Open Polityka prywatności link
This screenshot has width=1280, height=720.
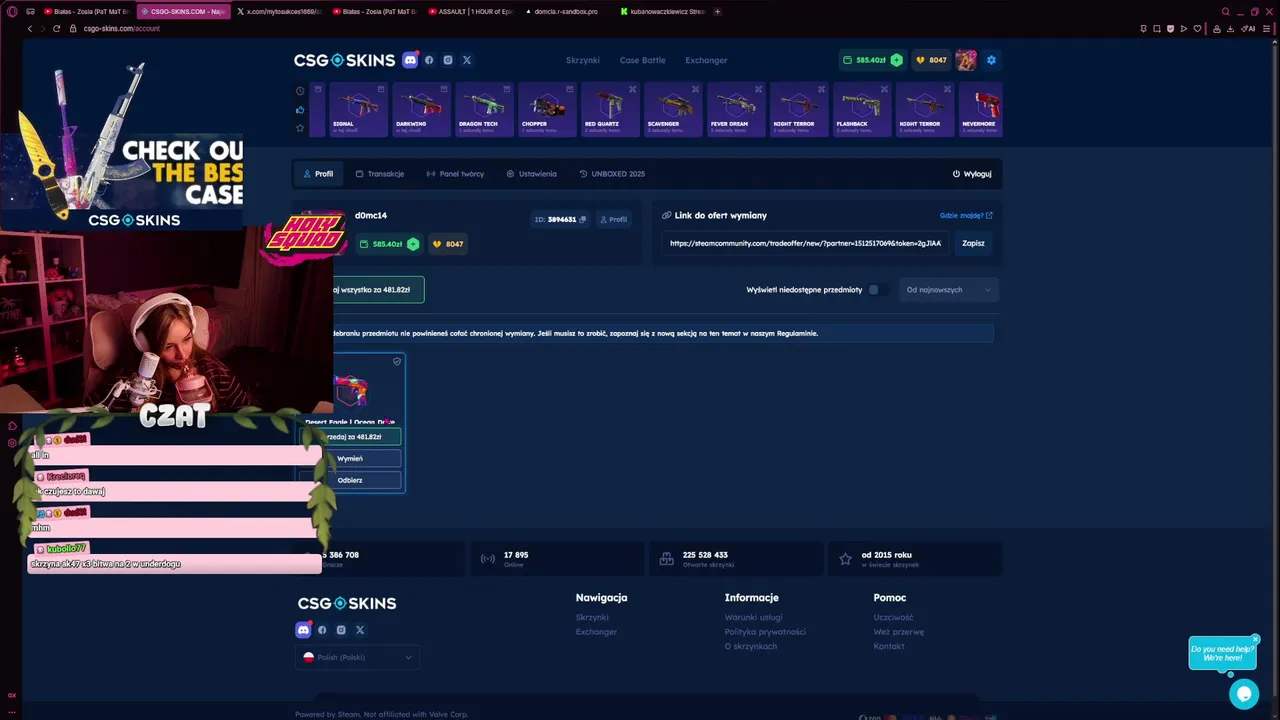coord(765,632)
